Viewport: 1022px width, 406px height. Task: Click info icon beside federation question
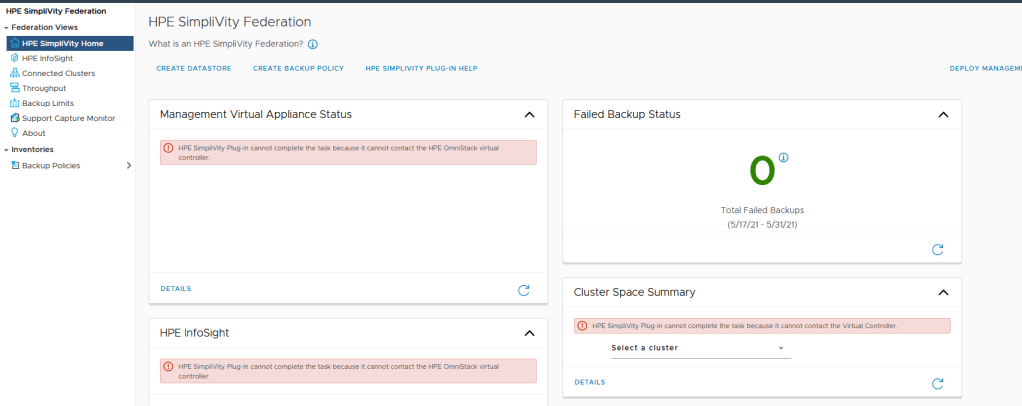[x=313, y=45]
